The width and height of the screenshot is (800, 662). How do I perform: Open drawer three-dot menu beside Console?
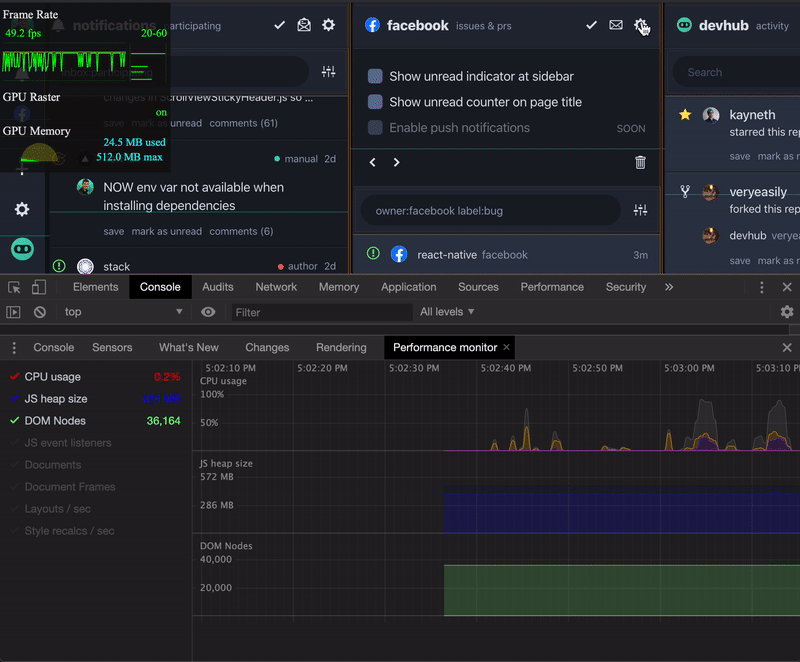(x=14, y=348)
